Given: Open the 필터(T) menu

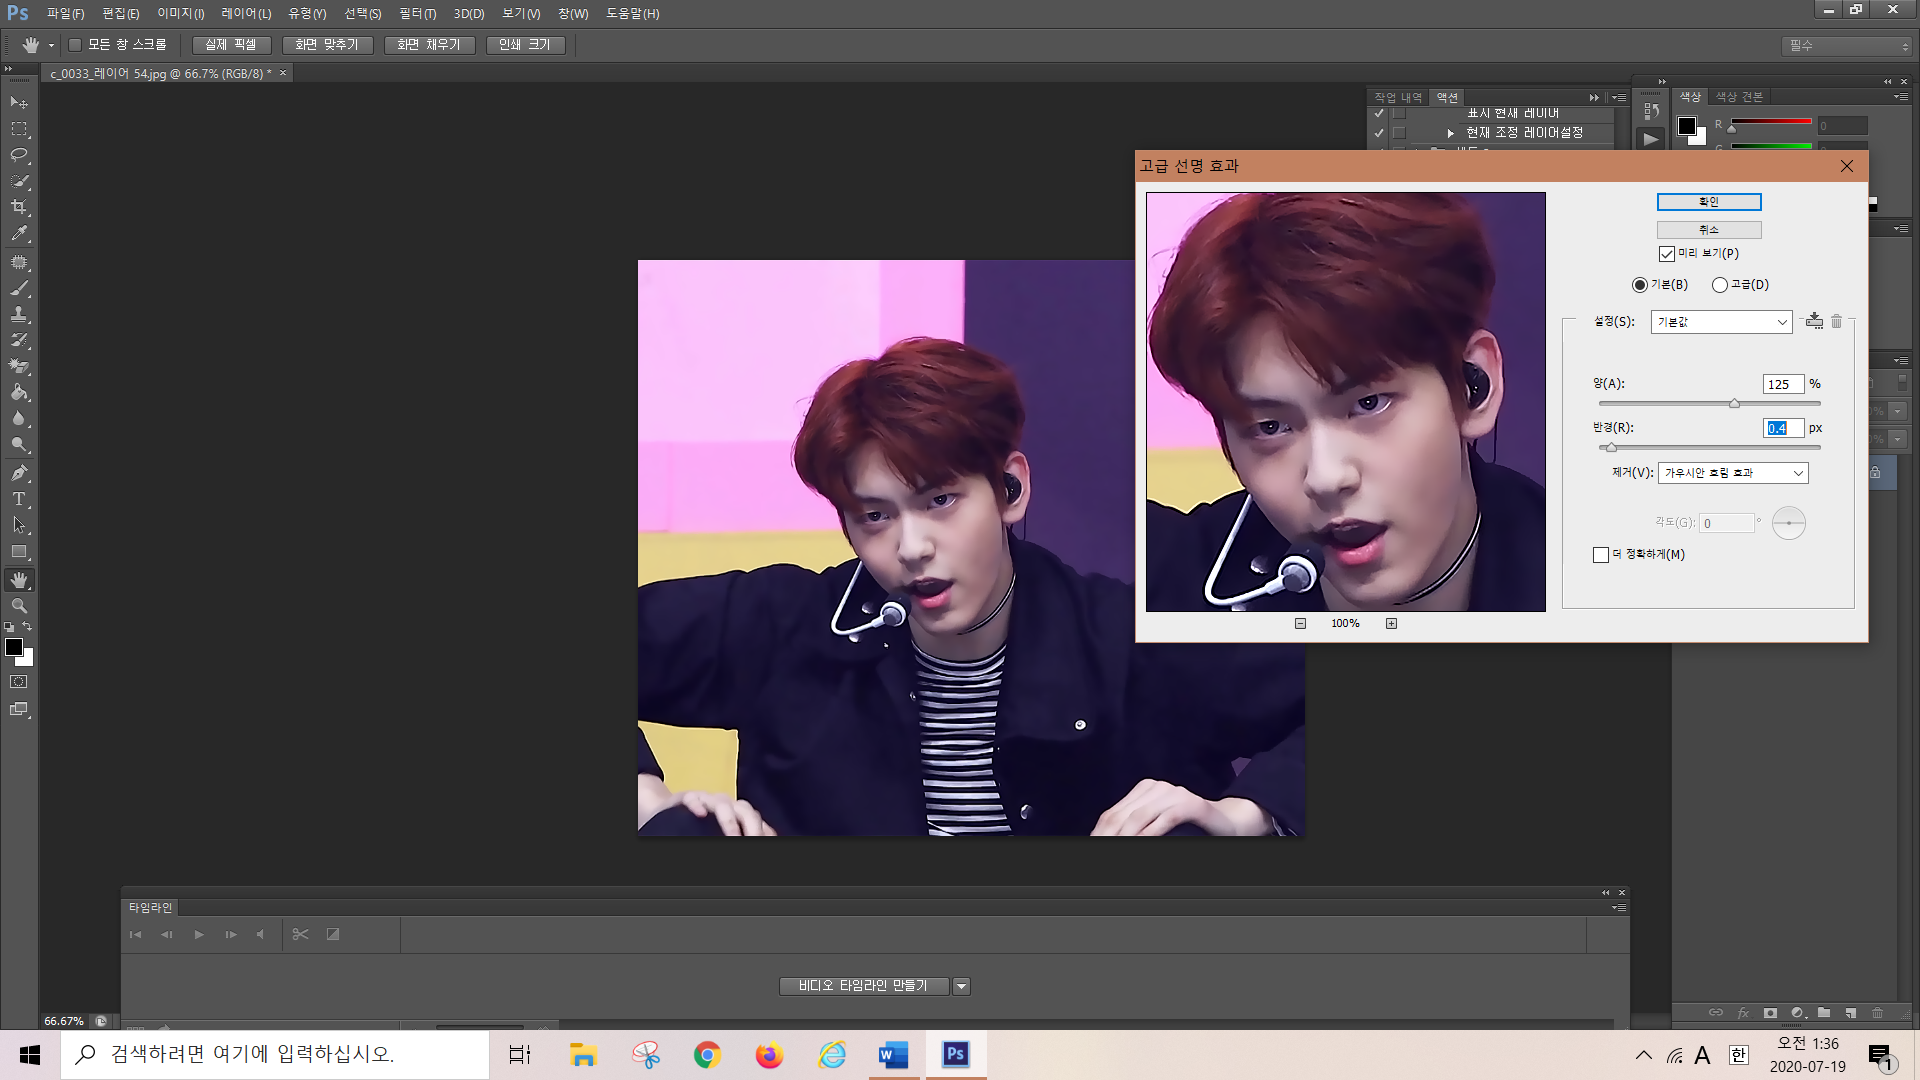Looking at the screenshot, I should (417, 14).
